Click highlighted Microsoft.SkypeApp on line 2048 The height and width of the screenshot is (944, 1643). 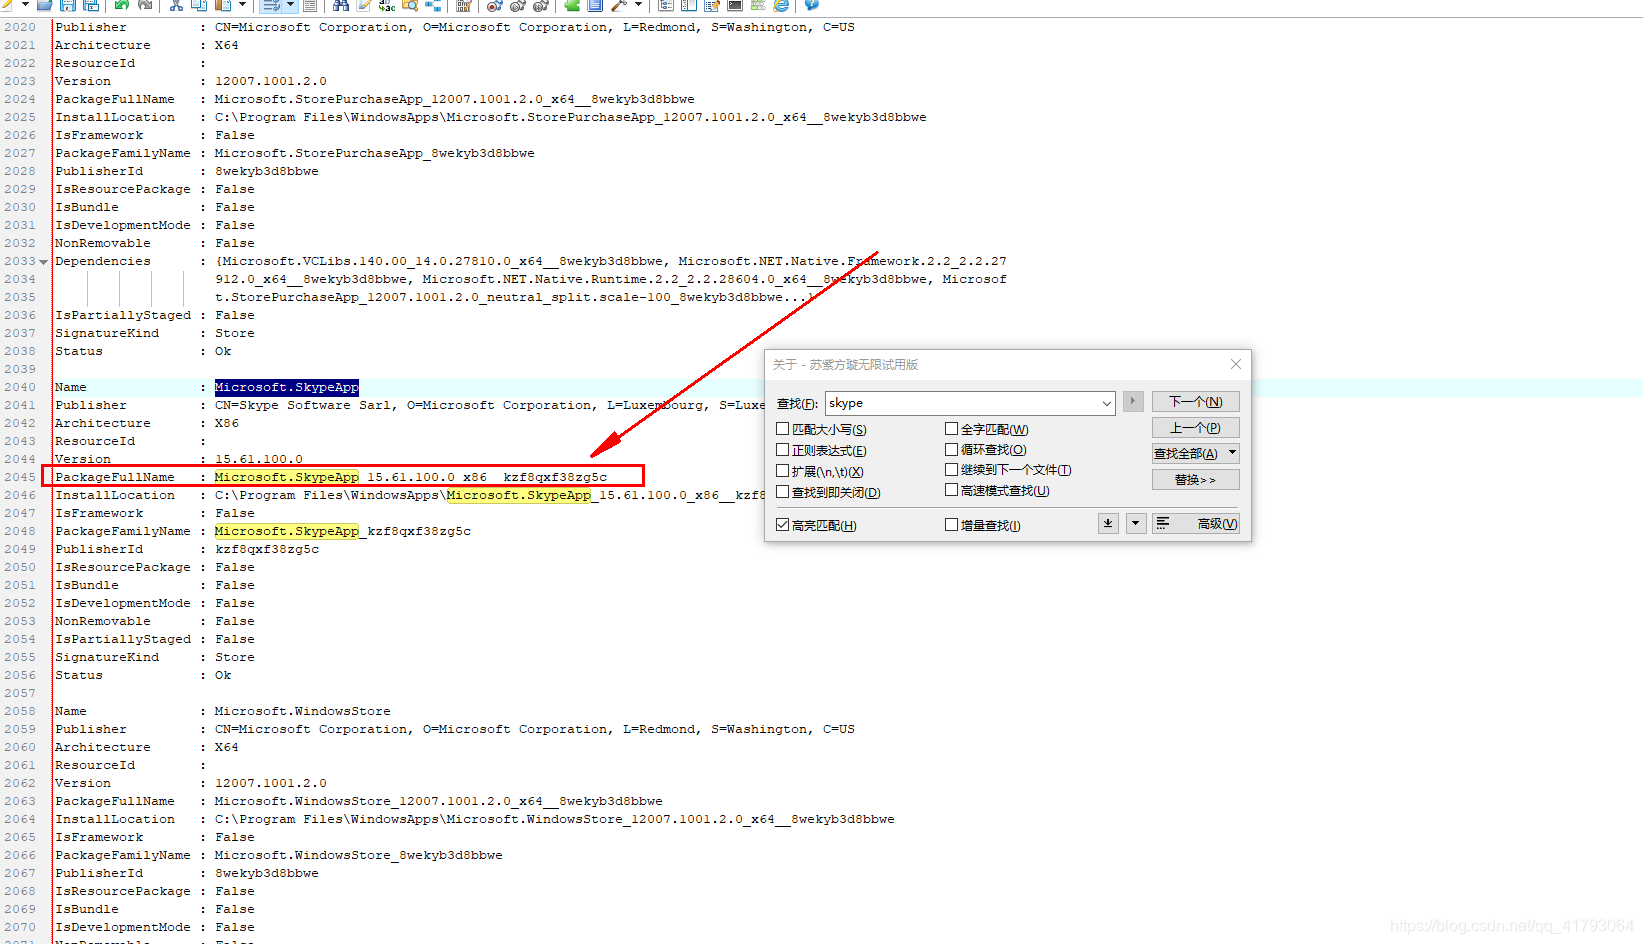286,531
